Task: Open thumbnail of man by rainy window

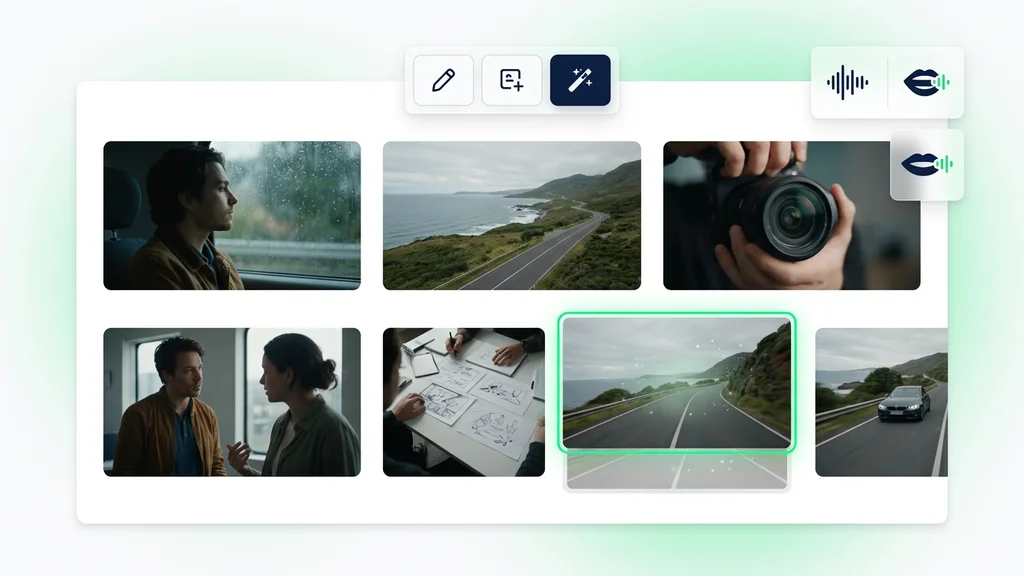Action: [x=232, y=216]
